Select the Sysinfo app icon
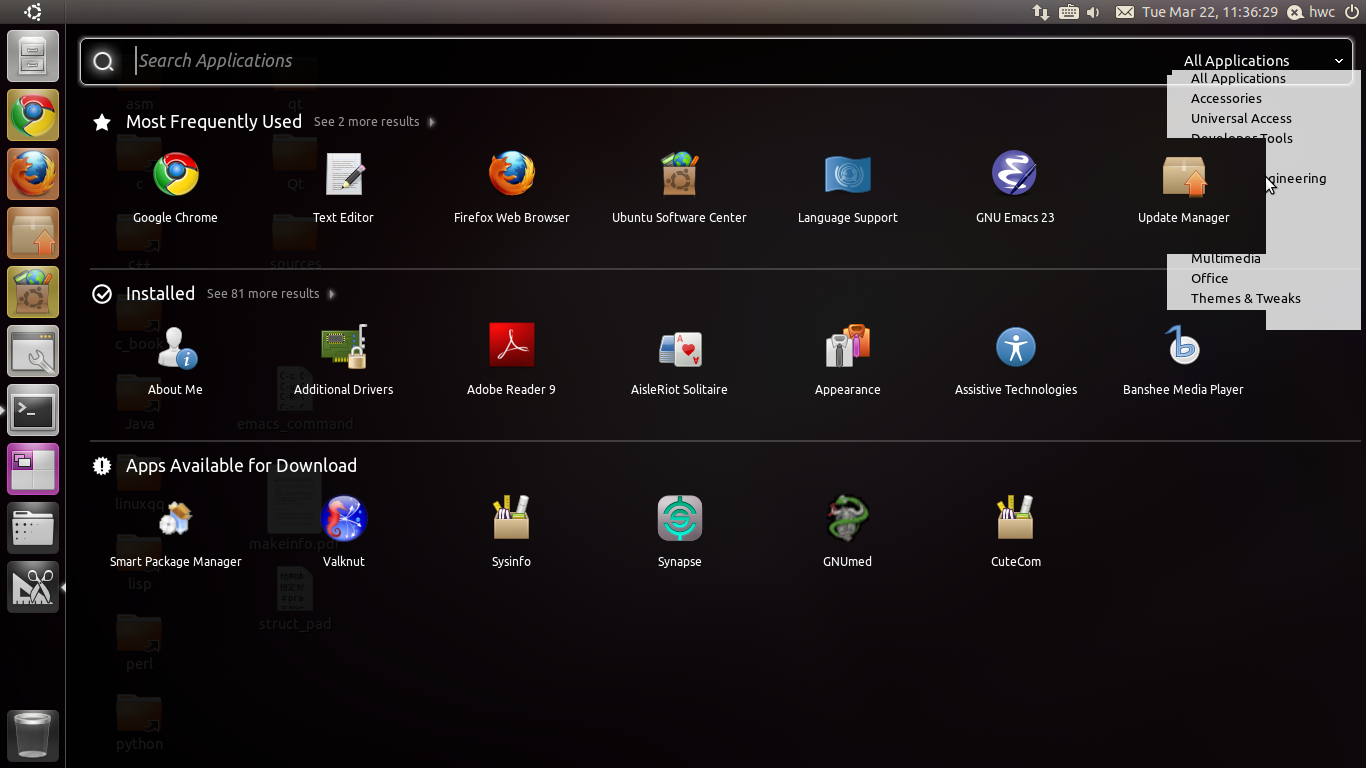The height and width of the screenshot is (768, 1366). pos(511,519)
